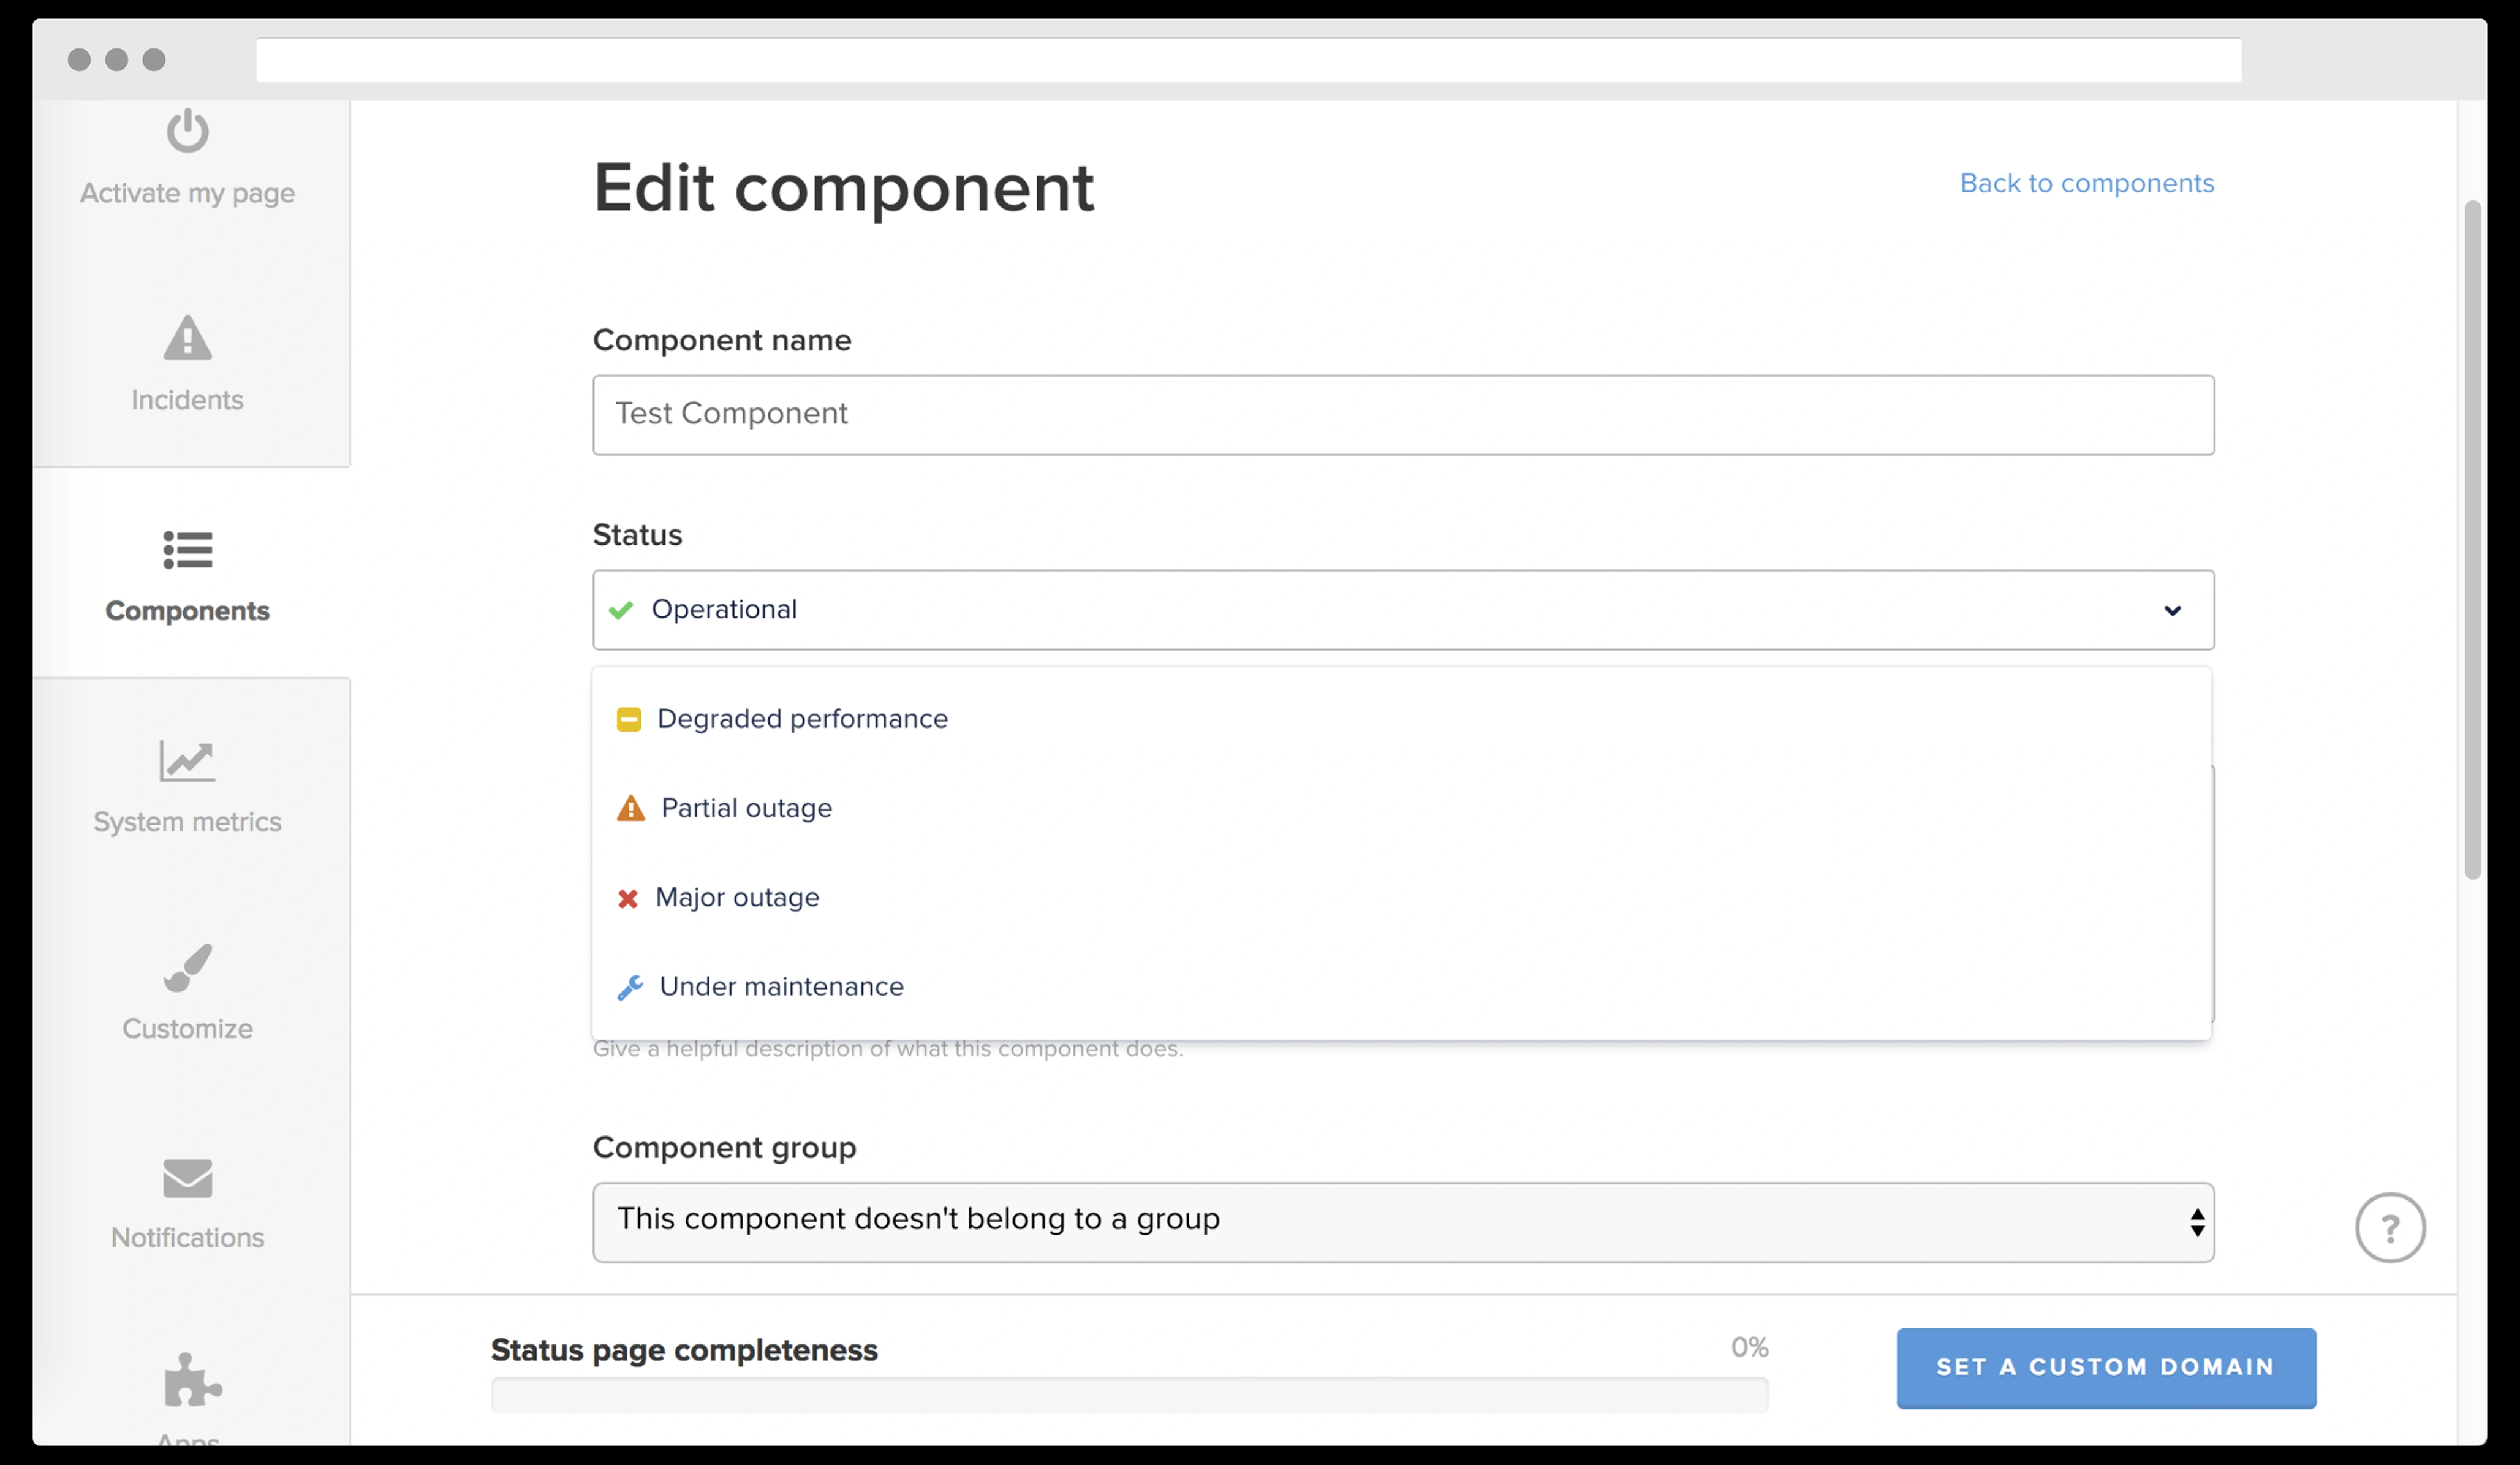Image resolution: width=2520 pixels, height=1465 pixels.
Task: Select Degraded performance status option
Action: (x=802, y=719)
